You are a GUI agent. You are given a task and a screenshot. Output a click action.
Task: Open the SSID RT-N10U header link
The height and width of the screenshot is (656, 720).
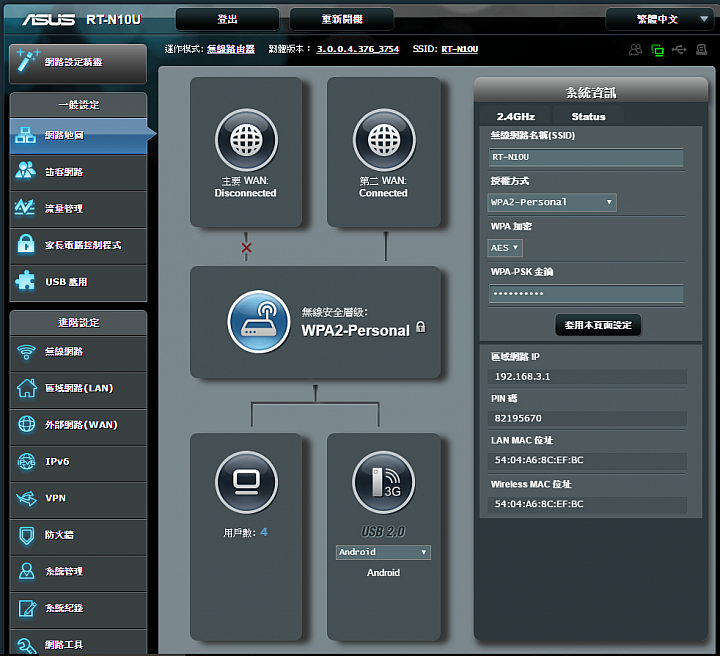pos(460,49)
